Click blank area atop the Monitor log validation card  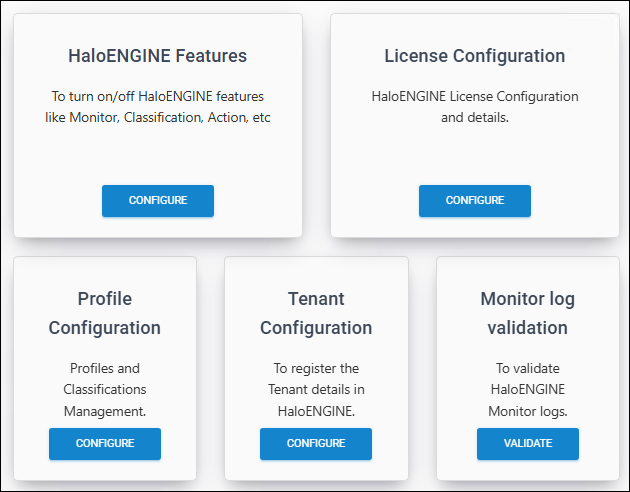point(527,270)
